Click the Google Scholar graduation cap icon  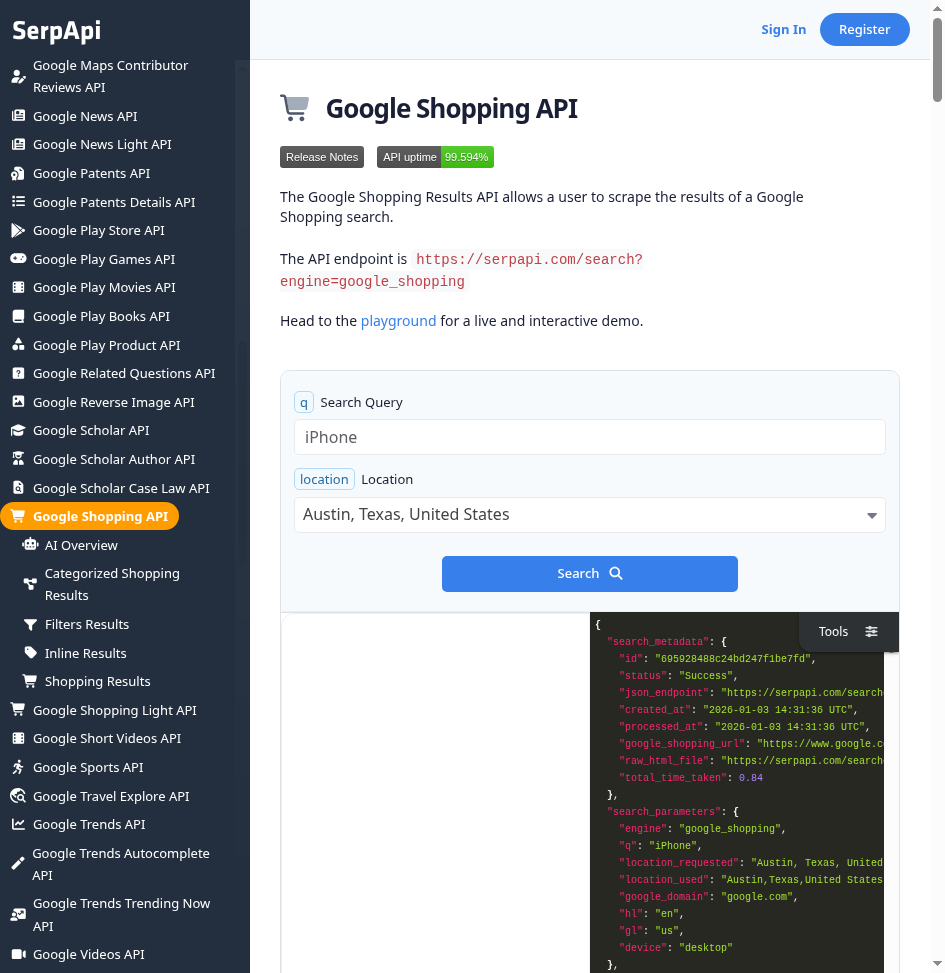click(19, 430)
